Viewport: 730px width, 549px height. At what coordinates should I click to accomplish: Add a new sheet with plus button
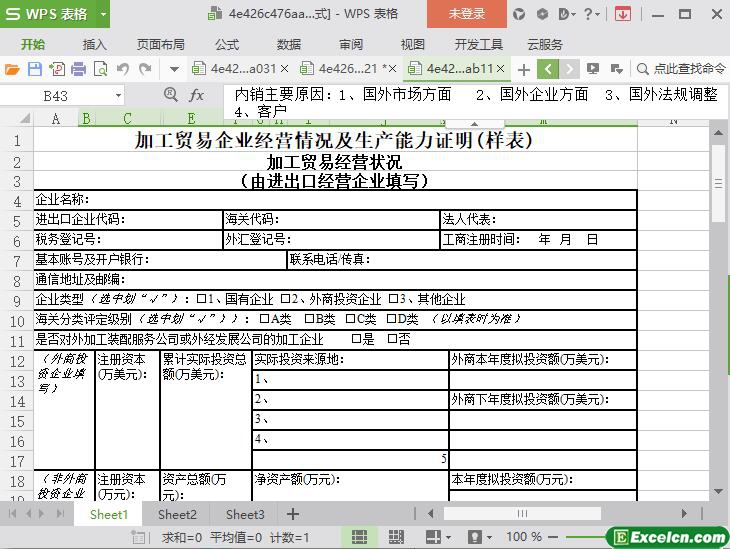click(293, 514)
